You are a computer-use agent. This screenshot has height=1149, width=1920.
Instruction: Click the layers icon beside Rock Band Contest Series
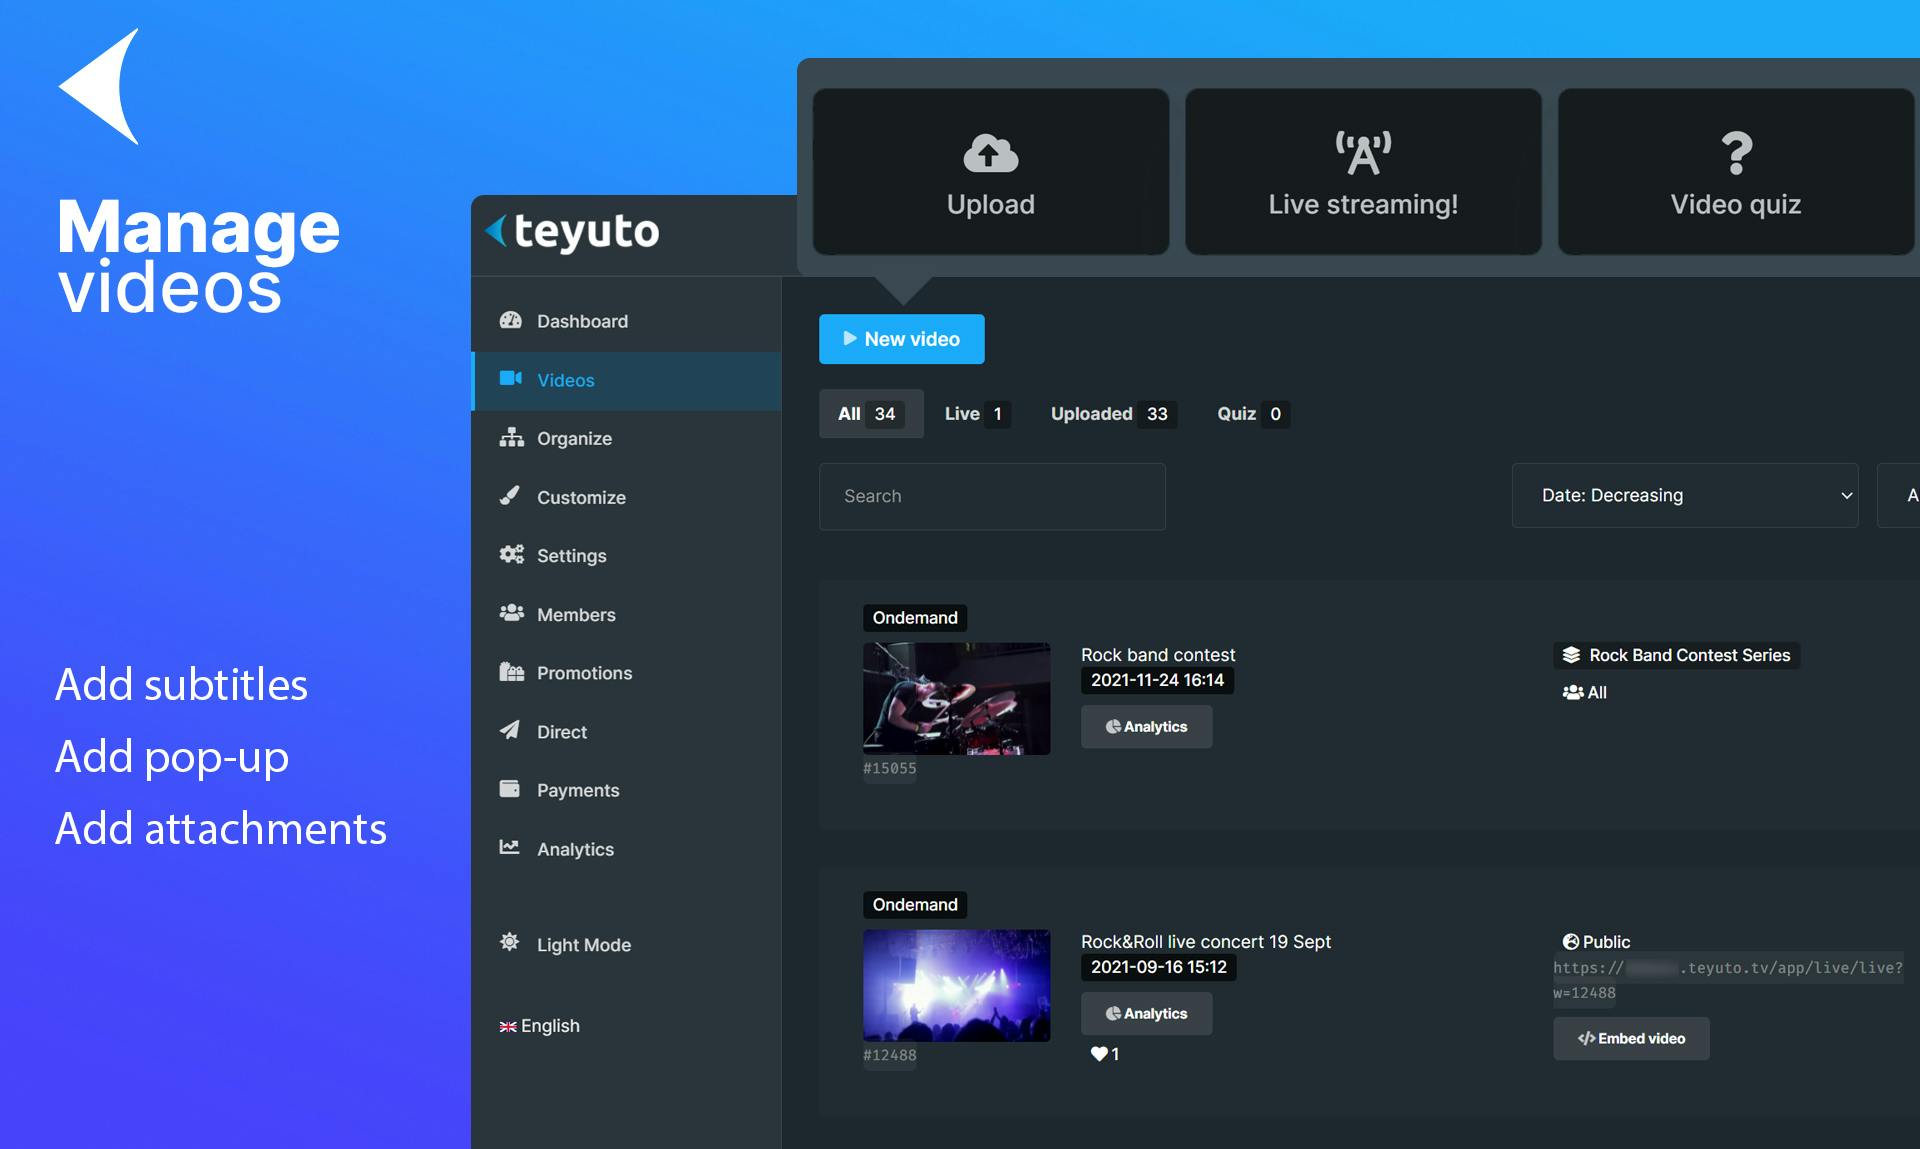1571,655
